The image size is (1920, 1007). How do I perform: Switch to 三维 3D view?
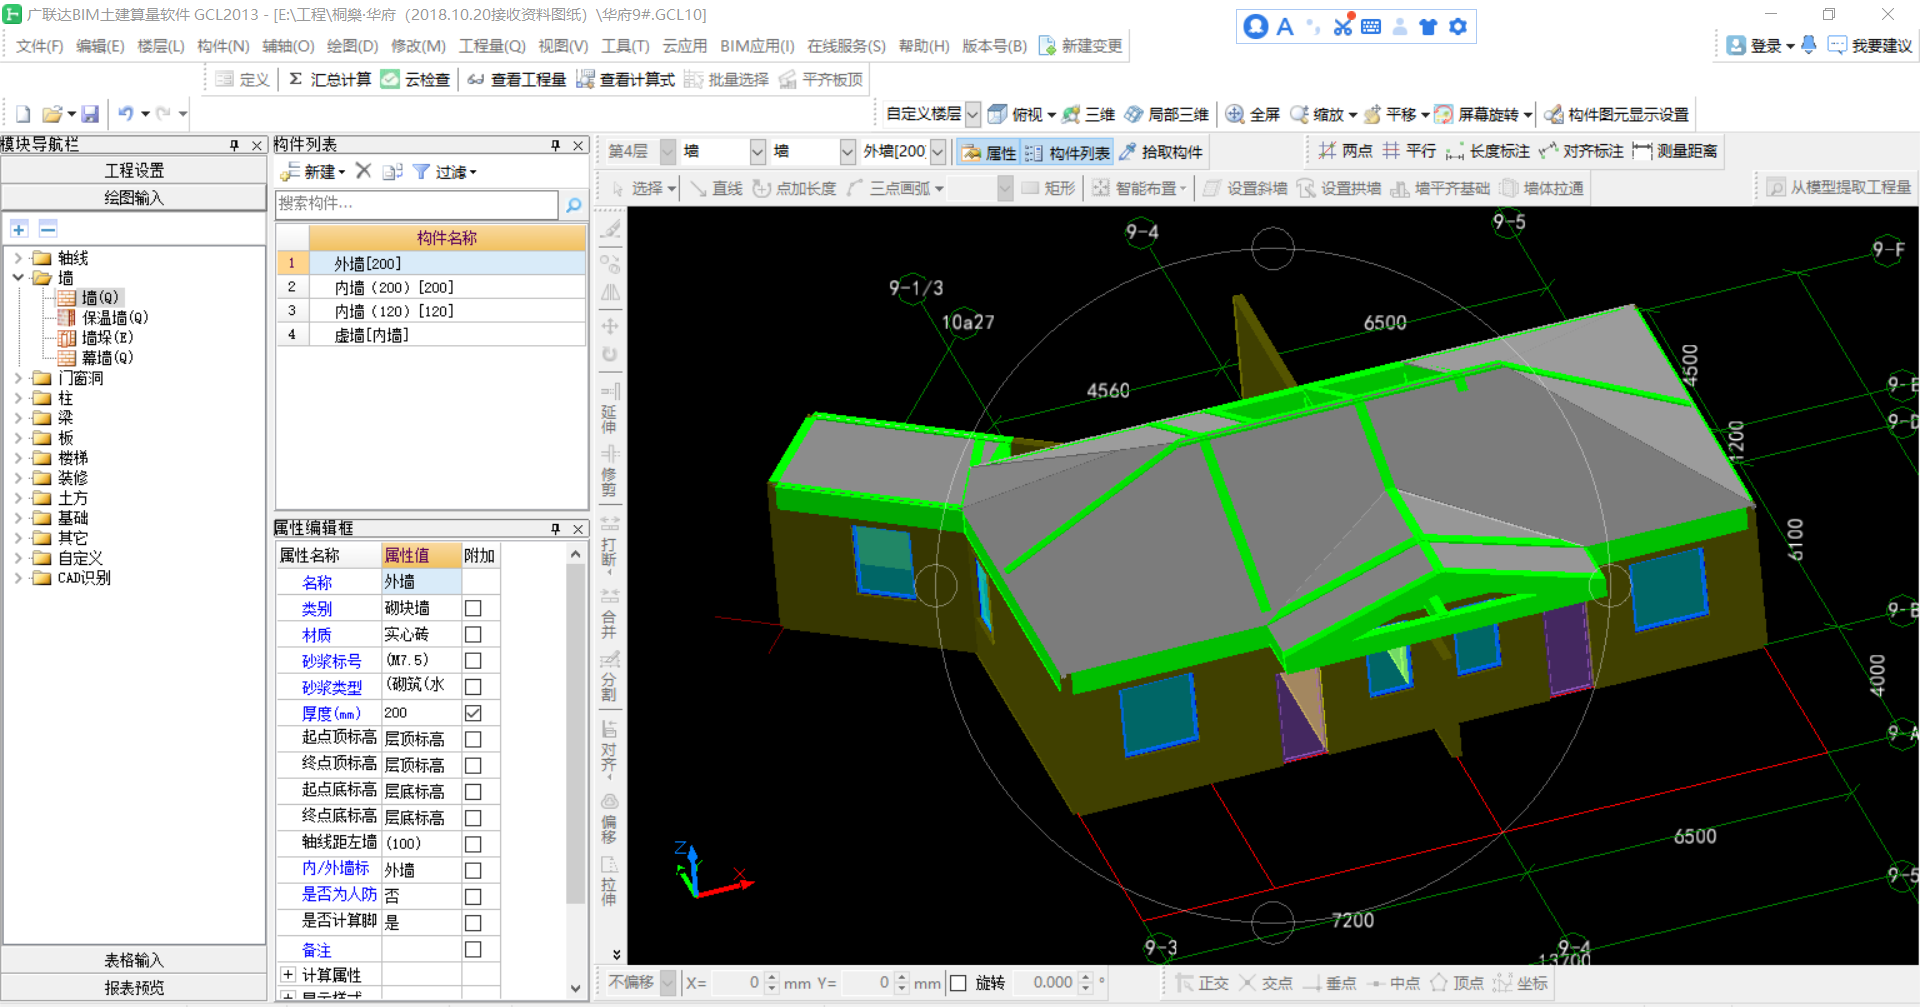tap(1089, 114)
